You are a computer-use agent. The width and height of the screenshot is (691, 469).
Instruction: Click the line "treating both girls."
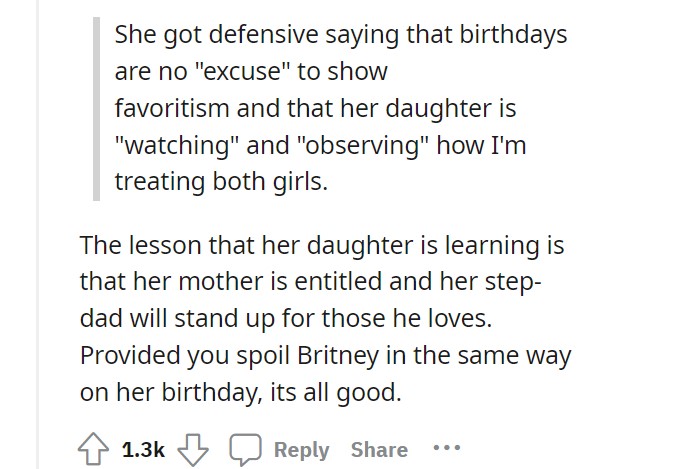click(222, 182)
